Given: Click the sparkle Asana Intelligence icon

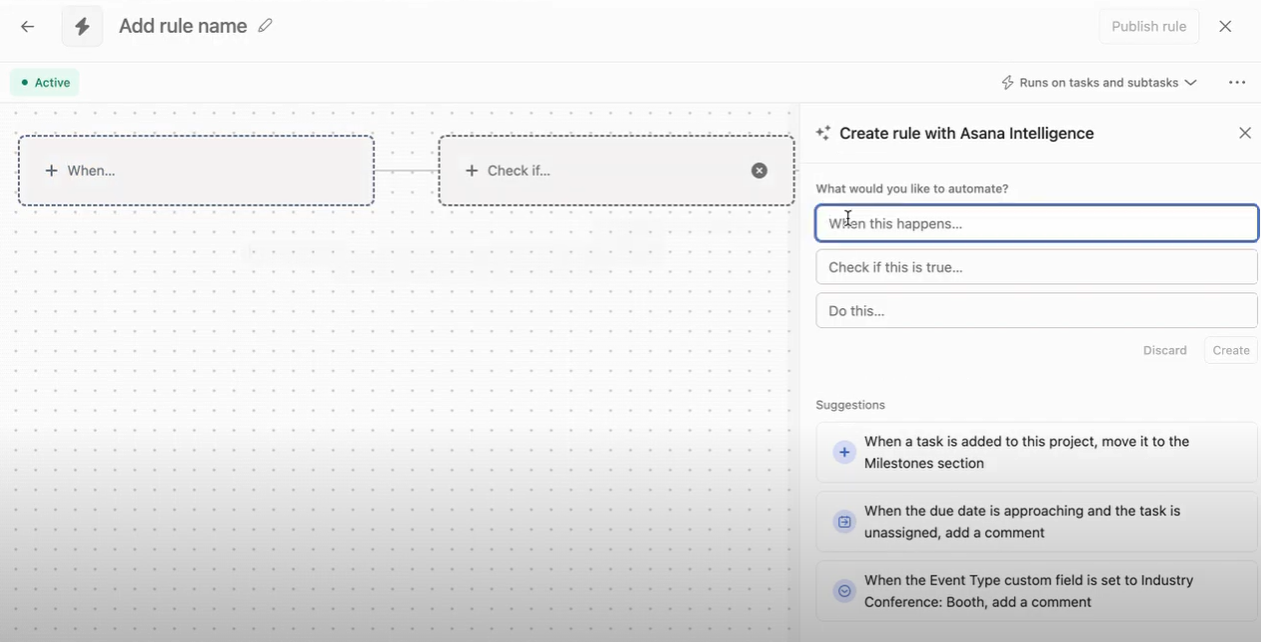Looking at the screenshot, I should (823, 133).
